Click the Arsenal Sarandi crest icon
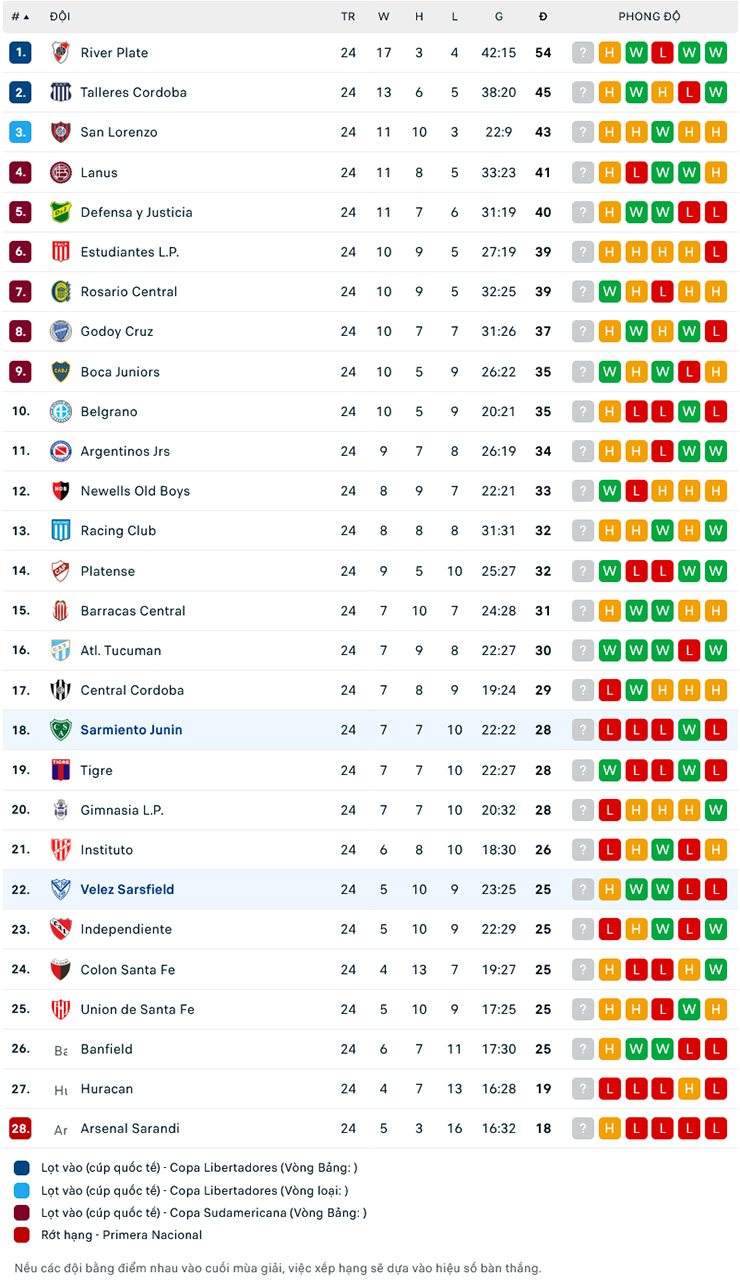740x1287 pixels. point(60,1128)
